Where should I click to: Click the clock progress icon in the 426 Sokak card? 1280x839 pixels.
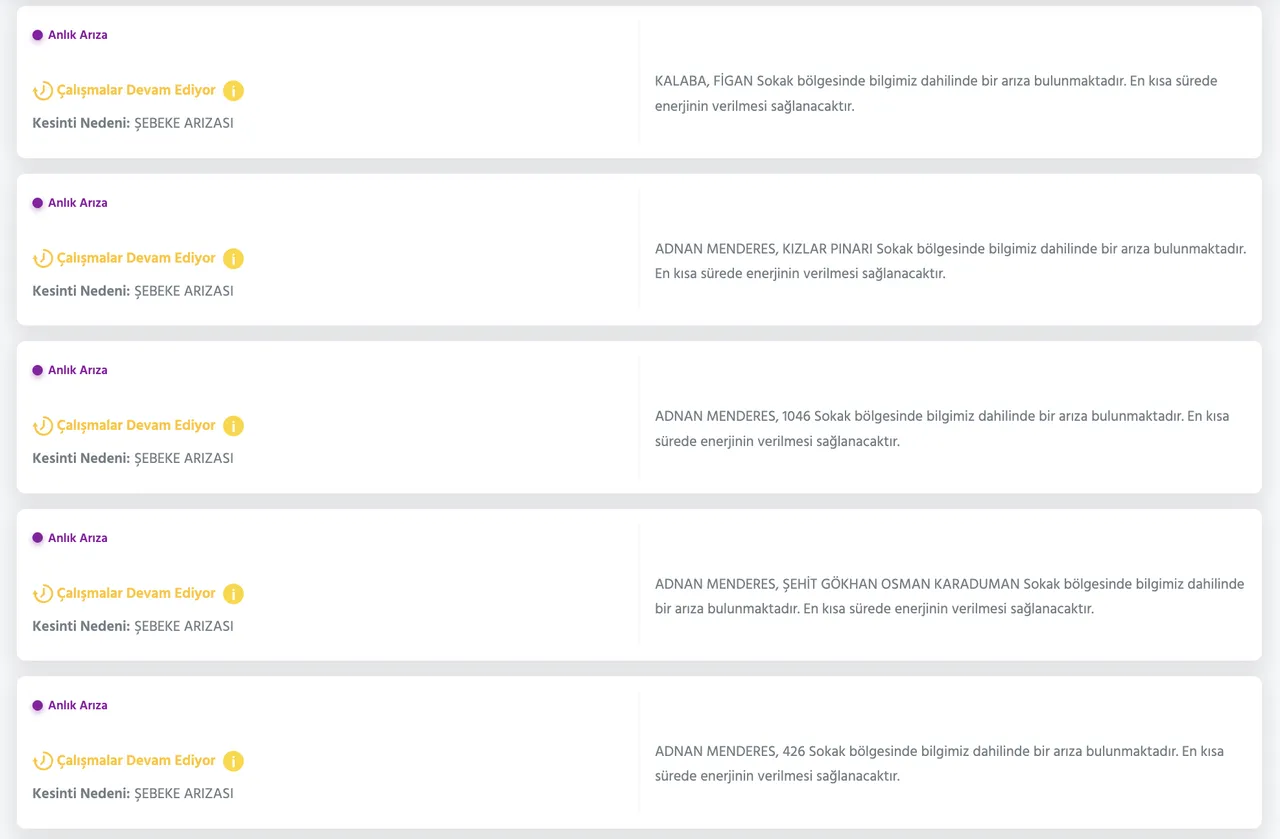point(43,761)
